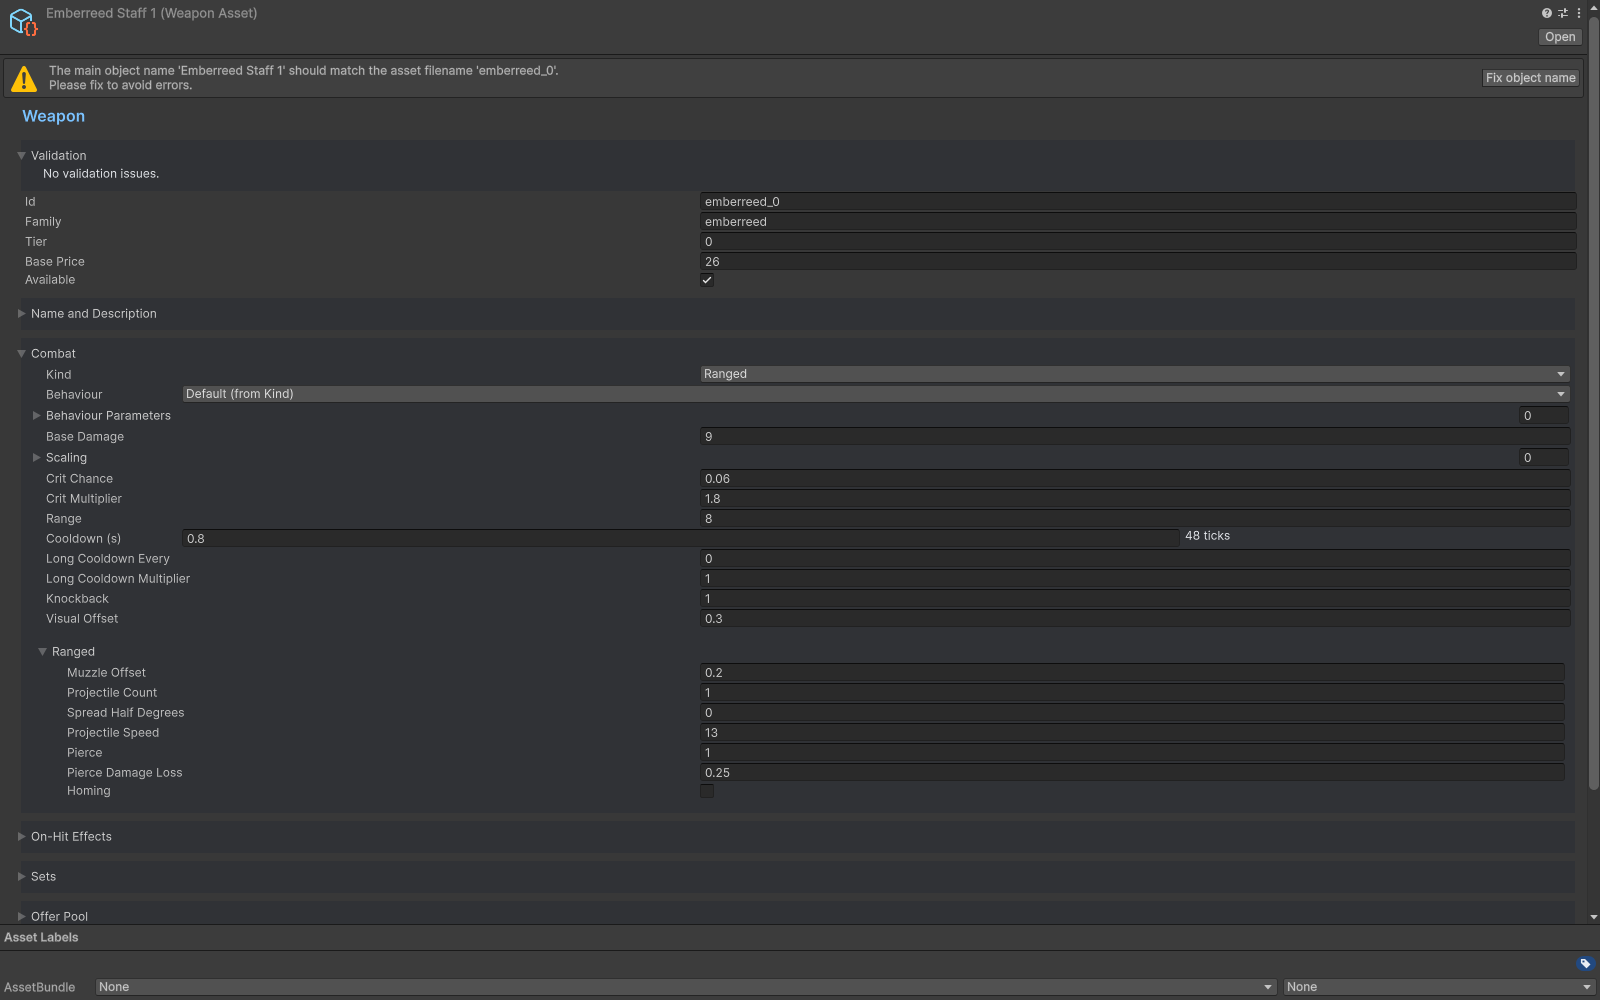
Task: Click the asset labels tag icon
Action: click(x=1585, y=964)
